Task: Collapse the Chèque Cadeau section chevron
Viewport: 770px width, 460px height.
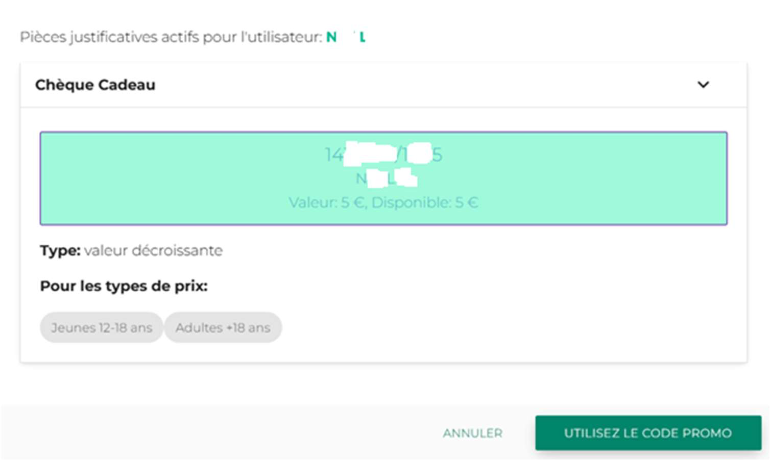Action: coord(703,85)
